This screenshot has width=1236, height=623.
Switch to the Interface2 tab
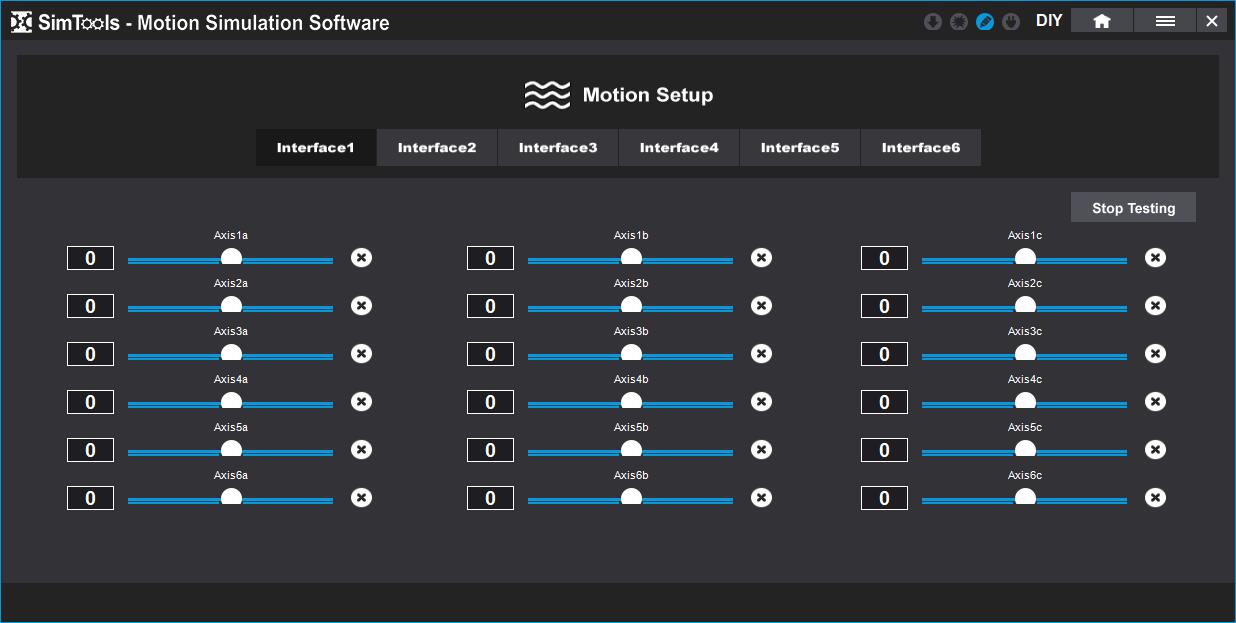437,148
